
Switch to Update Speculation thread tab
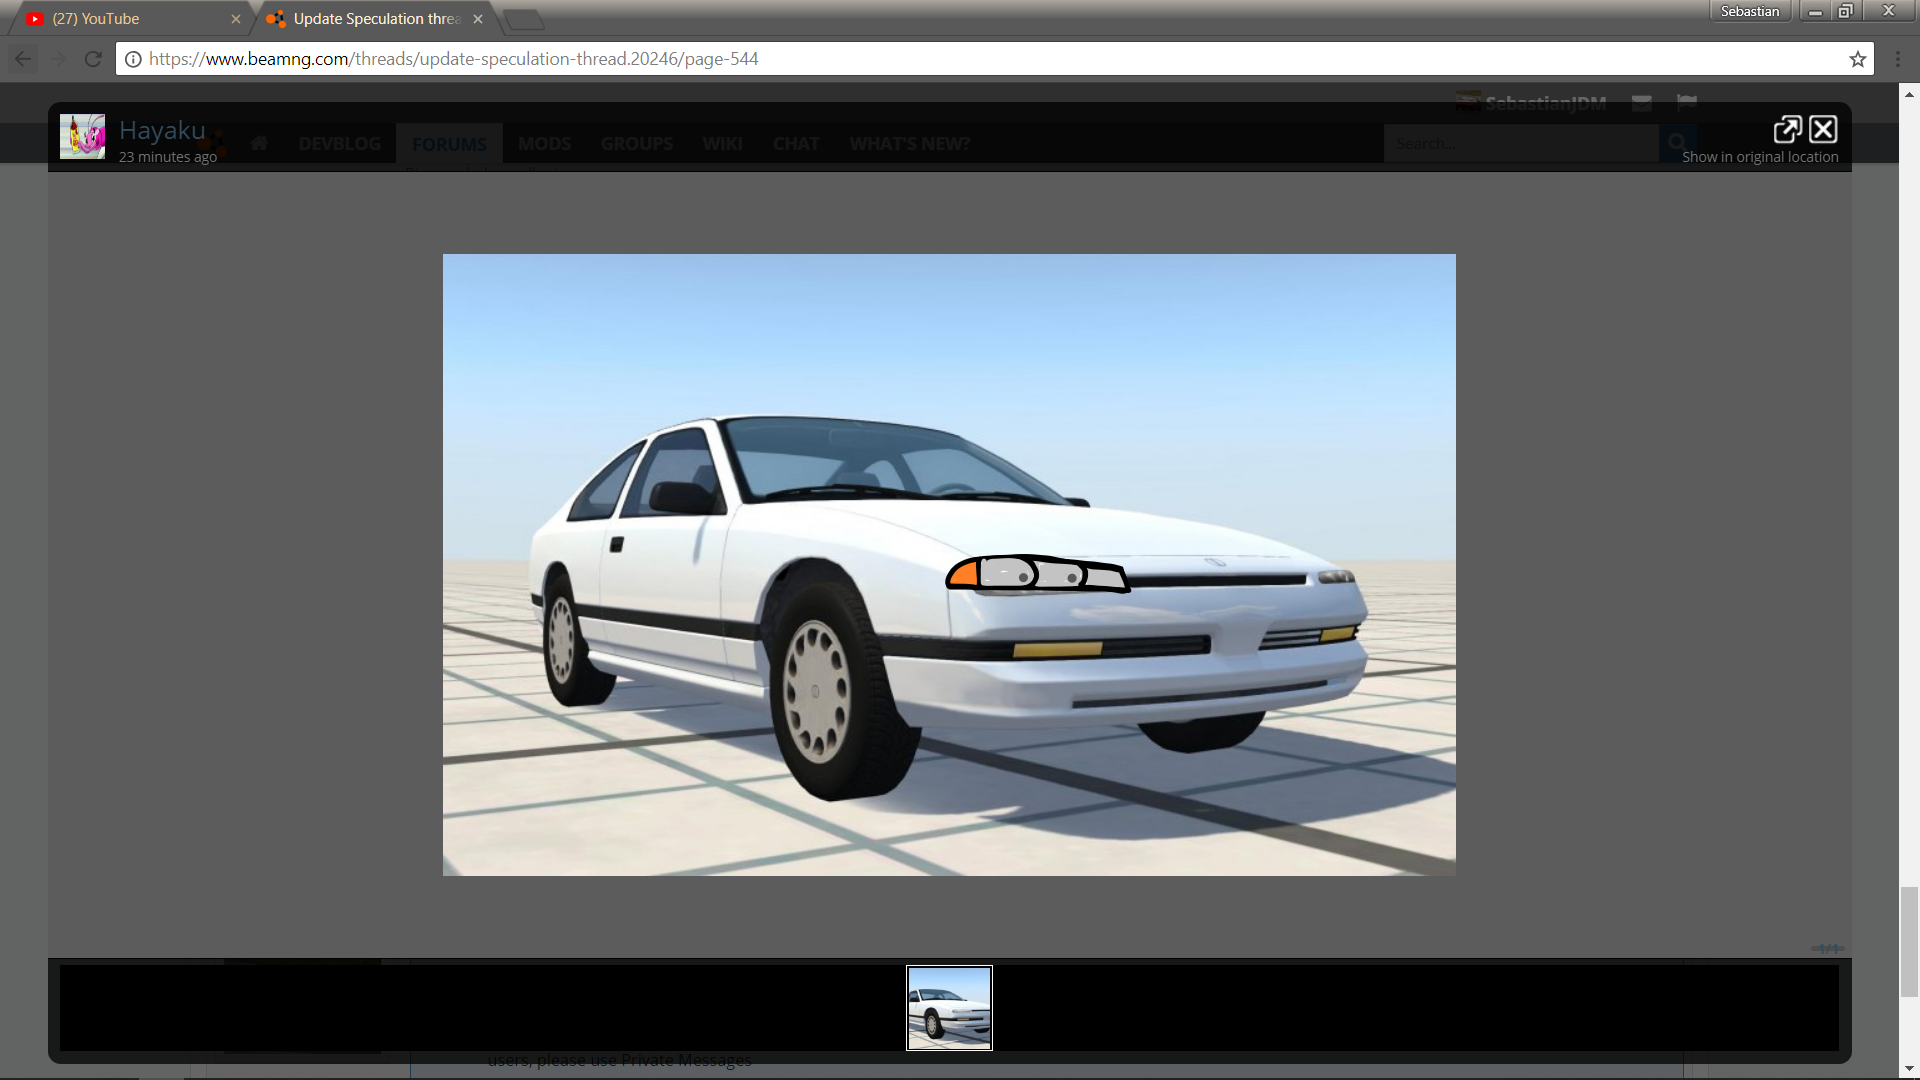tap(375, 19)
